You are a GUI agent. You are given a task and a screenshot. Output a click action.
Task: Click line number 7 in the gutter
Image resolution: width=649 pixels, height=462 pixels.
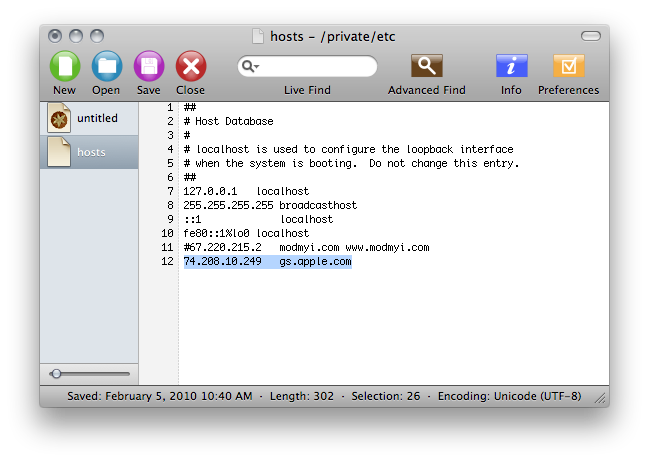(170, 191)
